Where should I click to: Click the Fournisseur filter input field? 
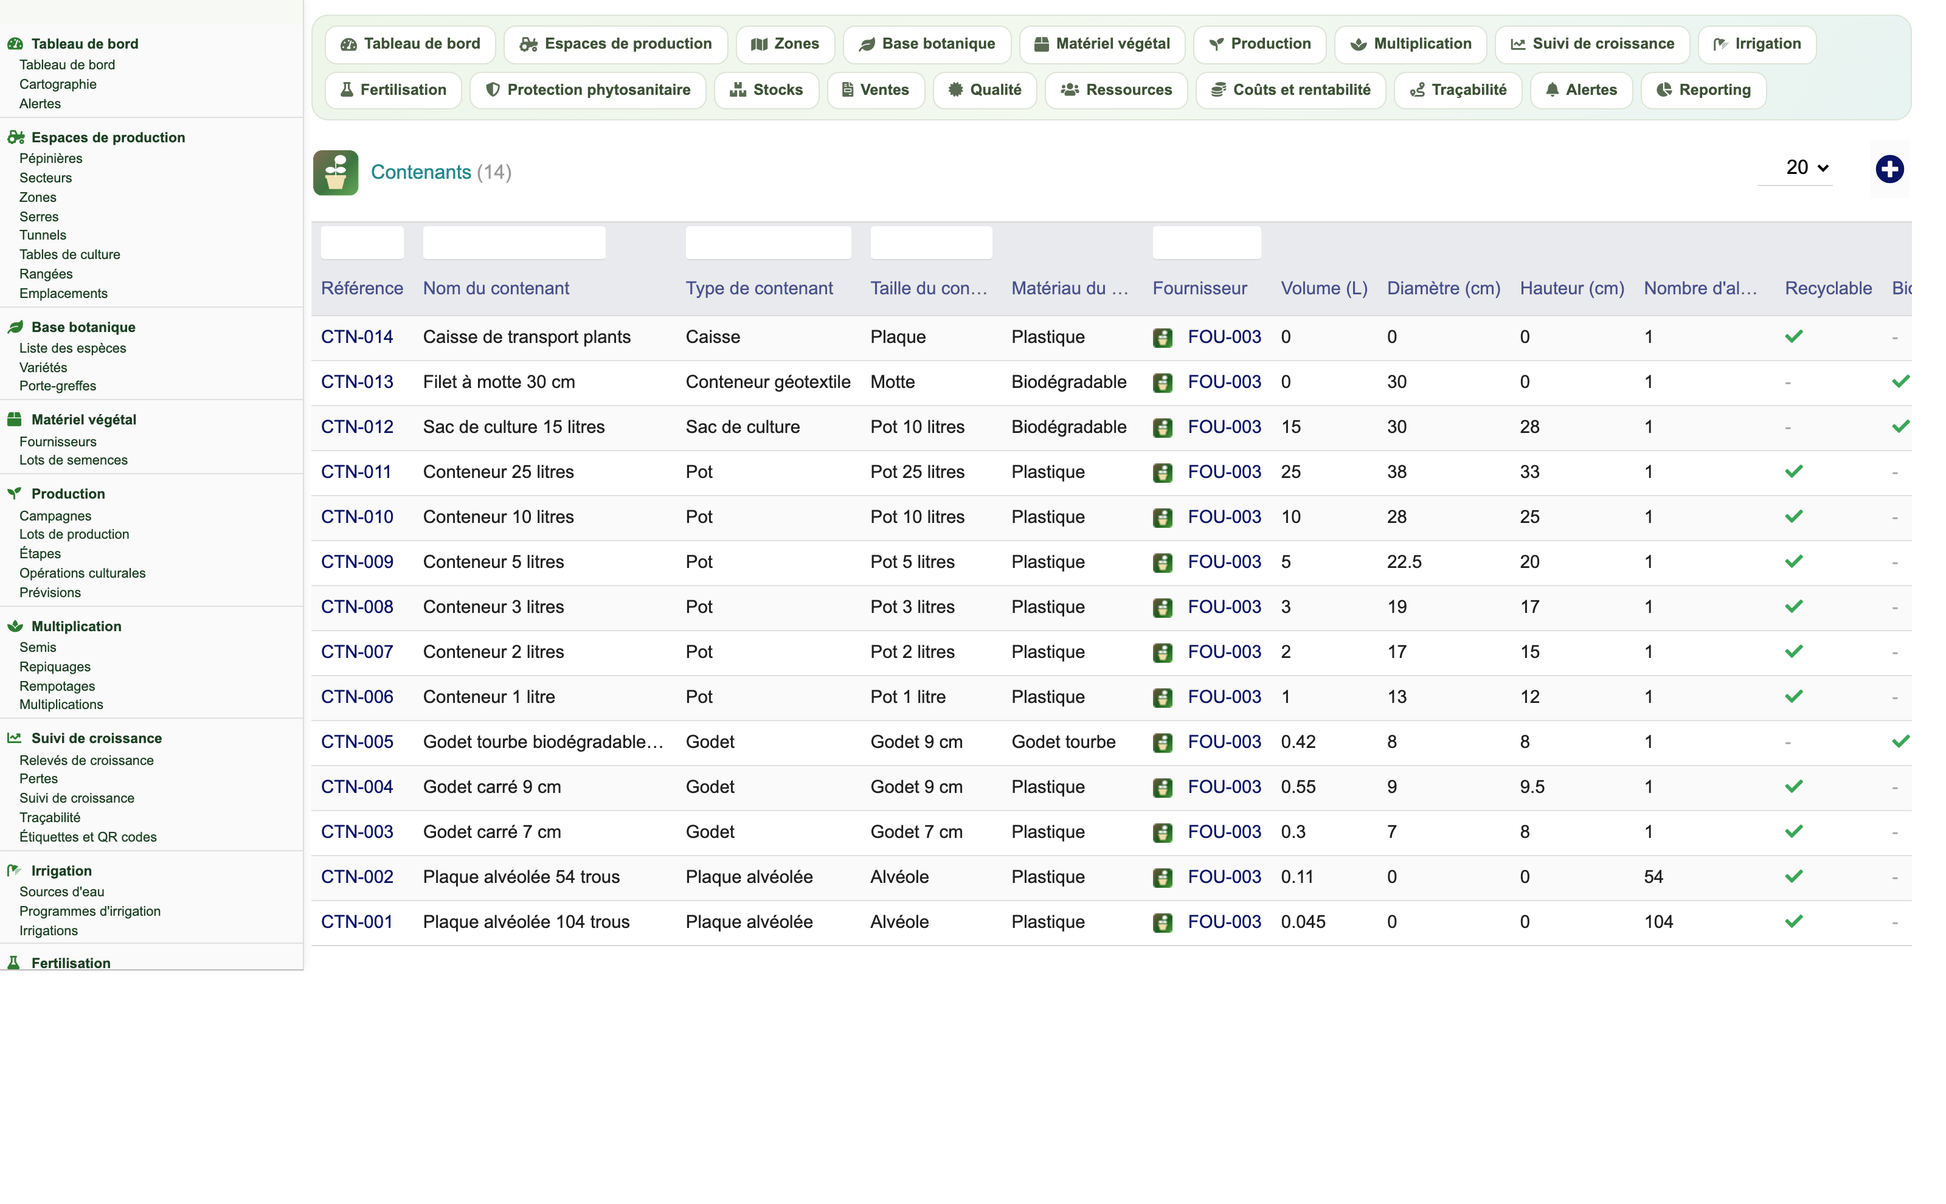coord(1207,243)
